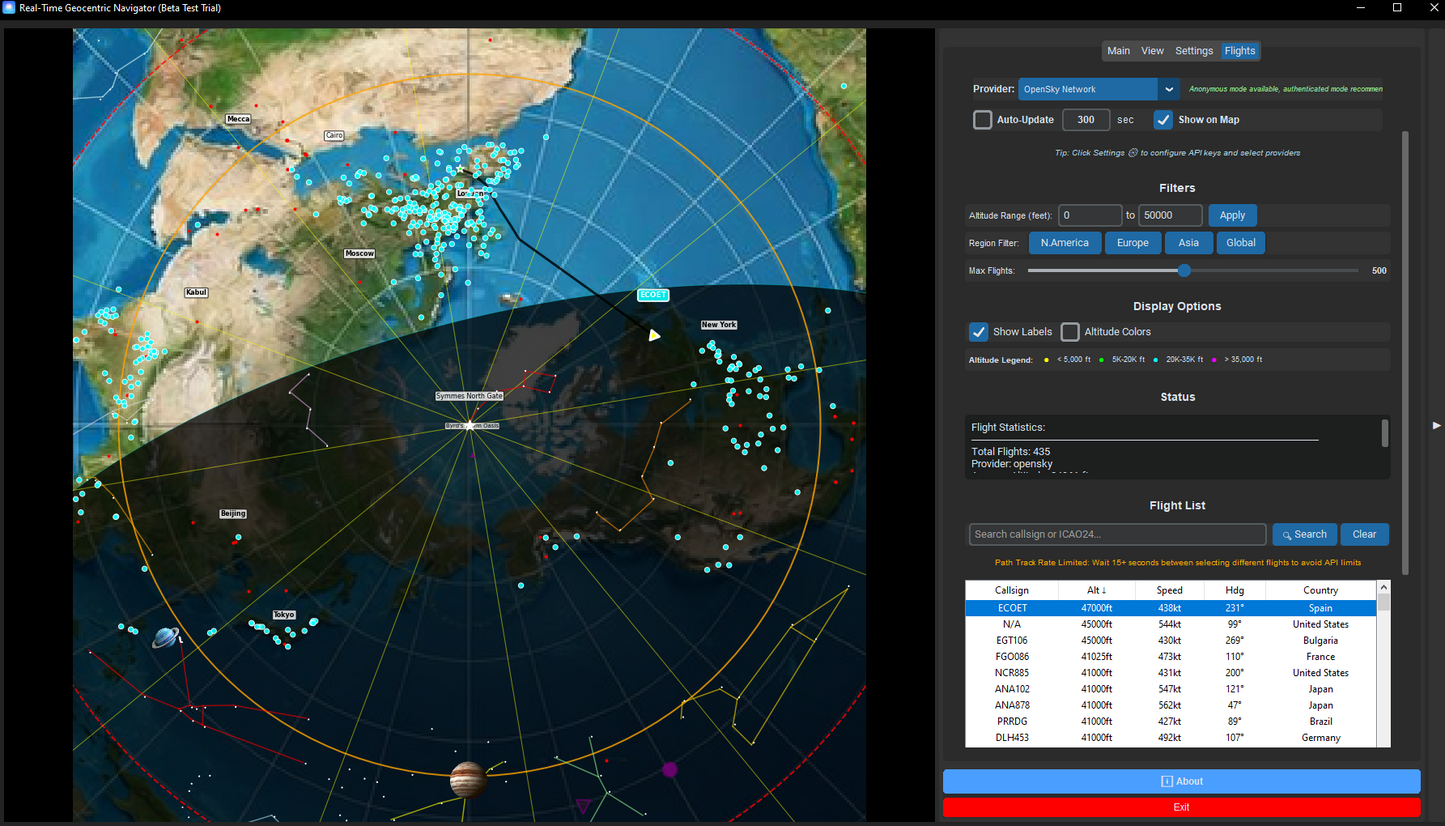Click the Saturn planet icon on the map
Viewport: 1445px width, 826px height.
[x=165, y=637]
